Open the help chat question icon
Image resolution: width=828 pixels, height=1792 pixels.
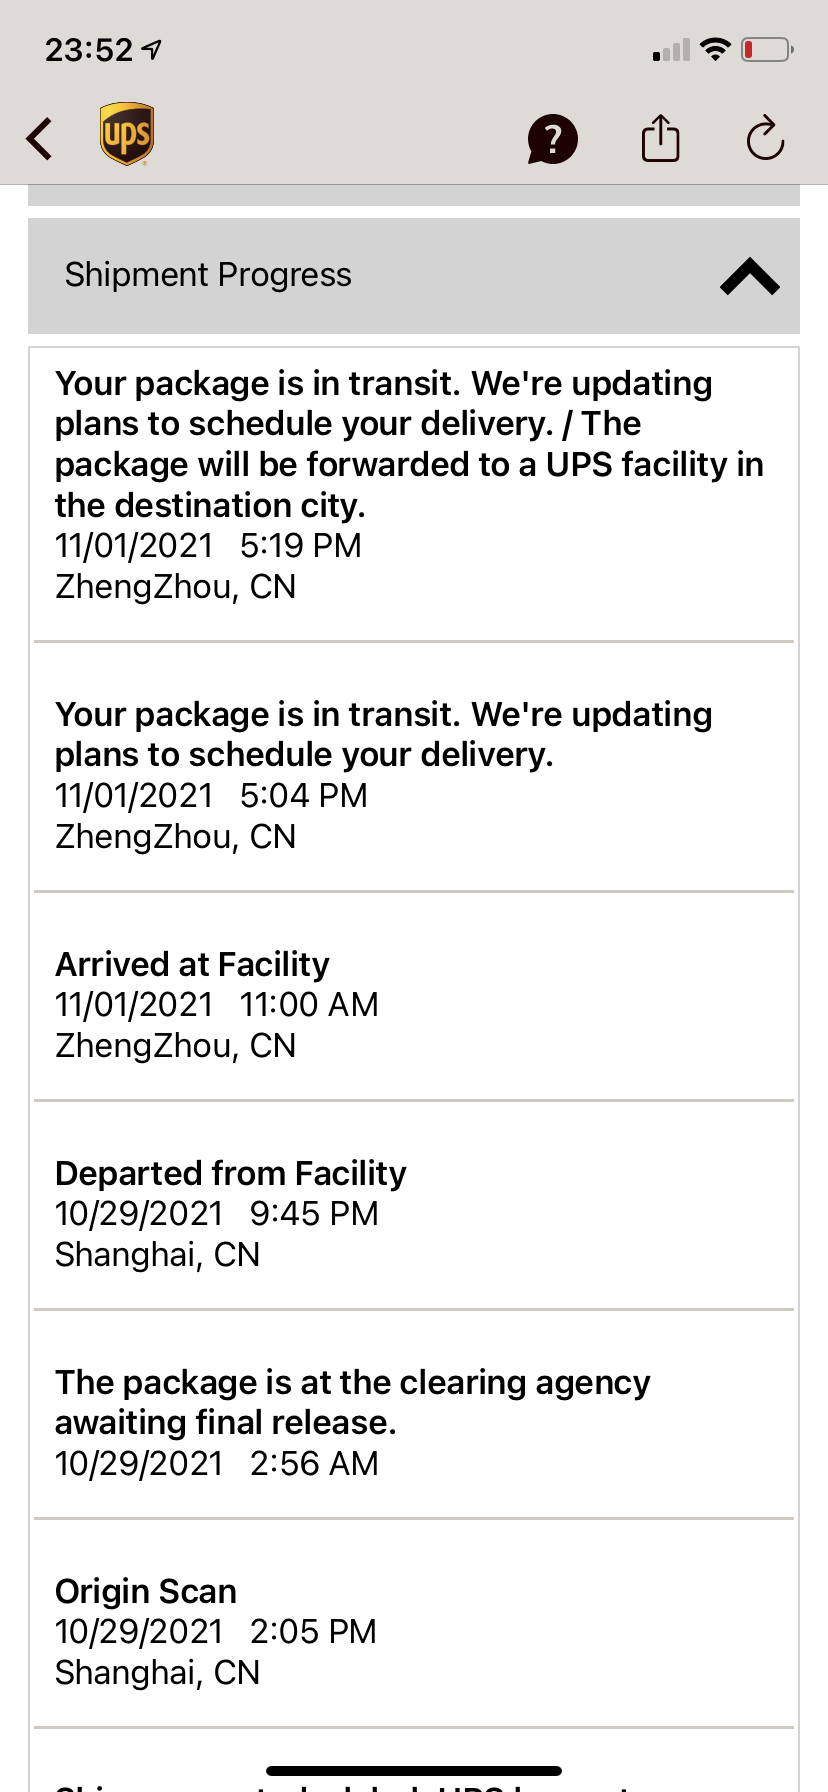pos(552,139)
